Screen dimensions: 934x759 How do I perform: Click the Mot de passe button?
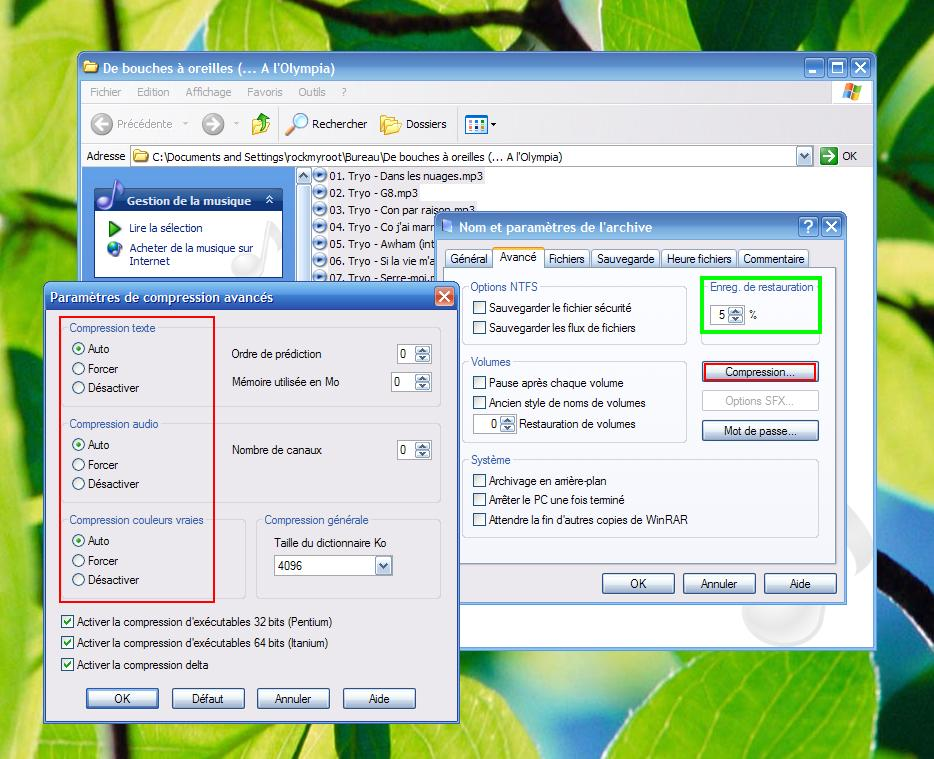click(760, 431)
